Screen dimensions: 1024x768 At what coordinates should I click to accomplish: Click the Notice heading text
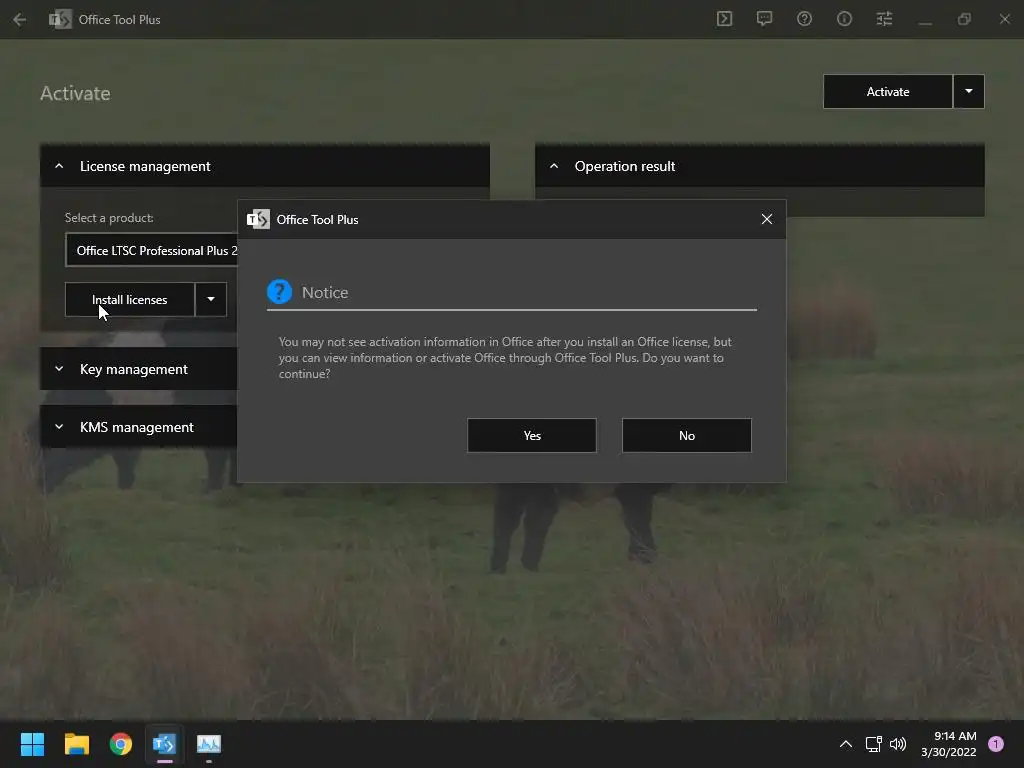(325, 293)
